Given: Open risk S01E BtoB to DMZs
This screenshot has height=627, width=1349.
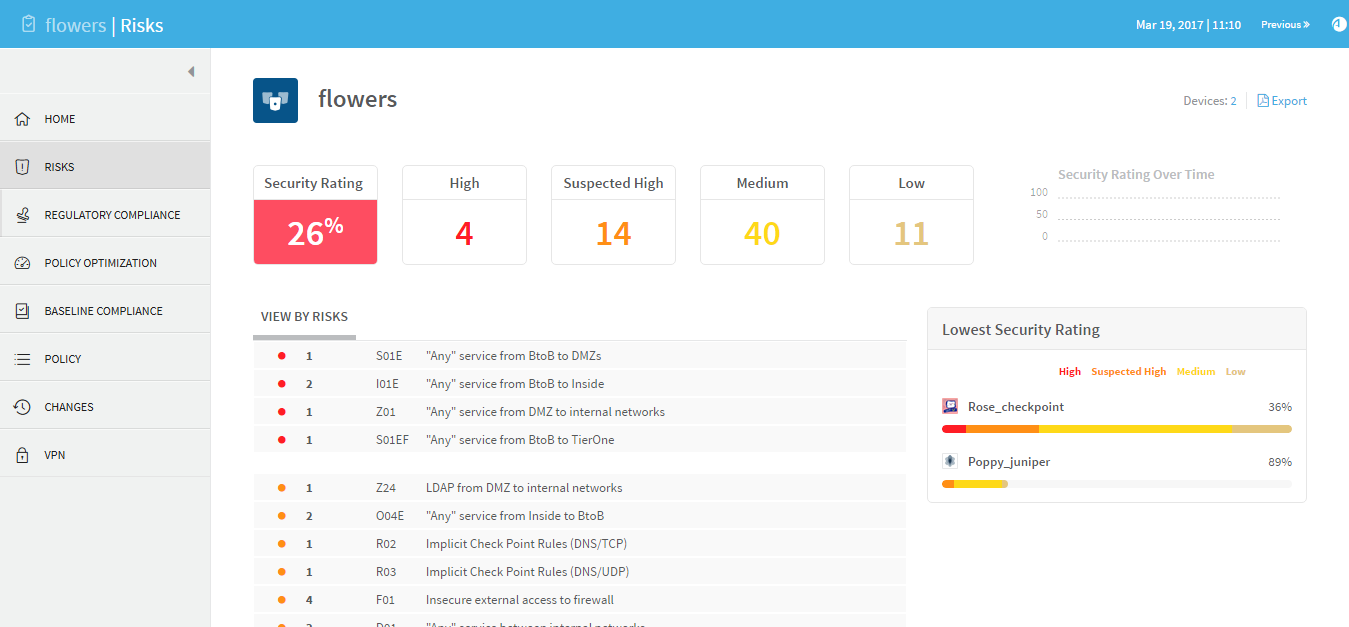Looking at the screenshot, I should [x=513, y=356].
